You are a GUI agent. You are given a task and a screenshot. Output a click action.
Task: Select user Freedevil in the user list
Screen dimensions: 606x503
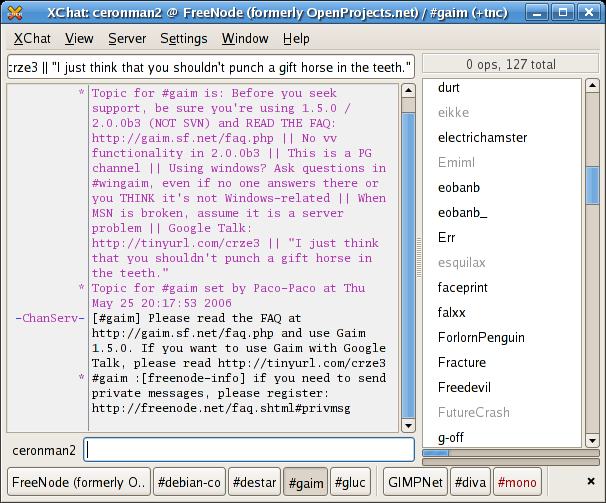tap(464, 387)
